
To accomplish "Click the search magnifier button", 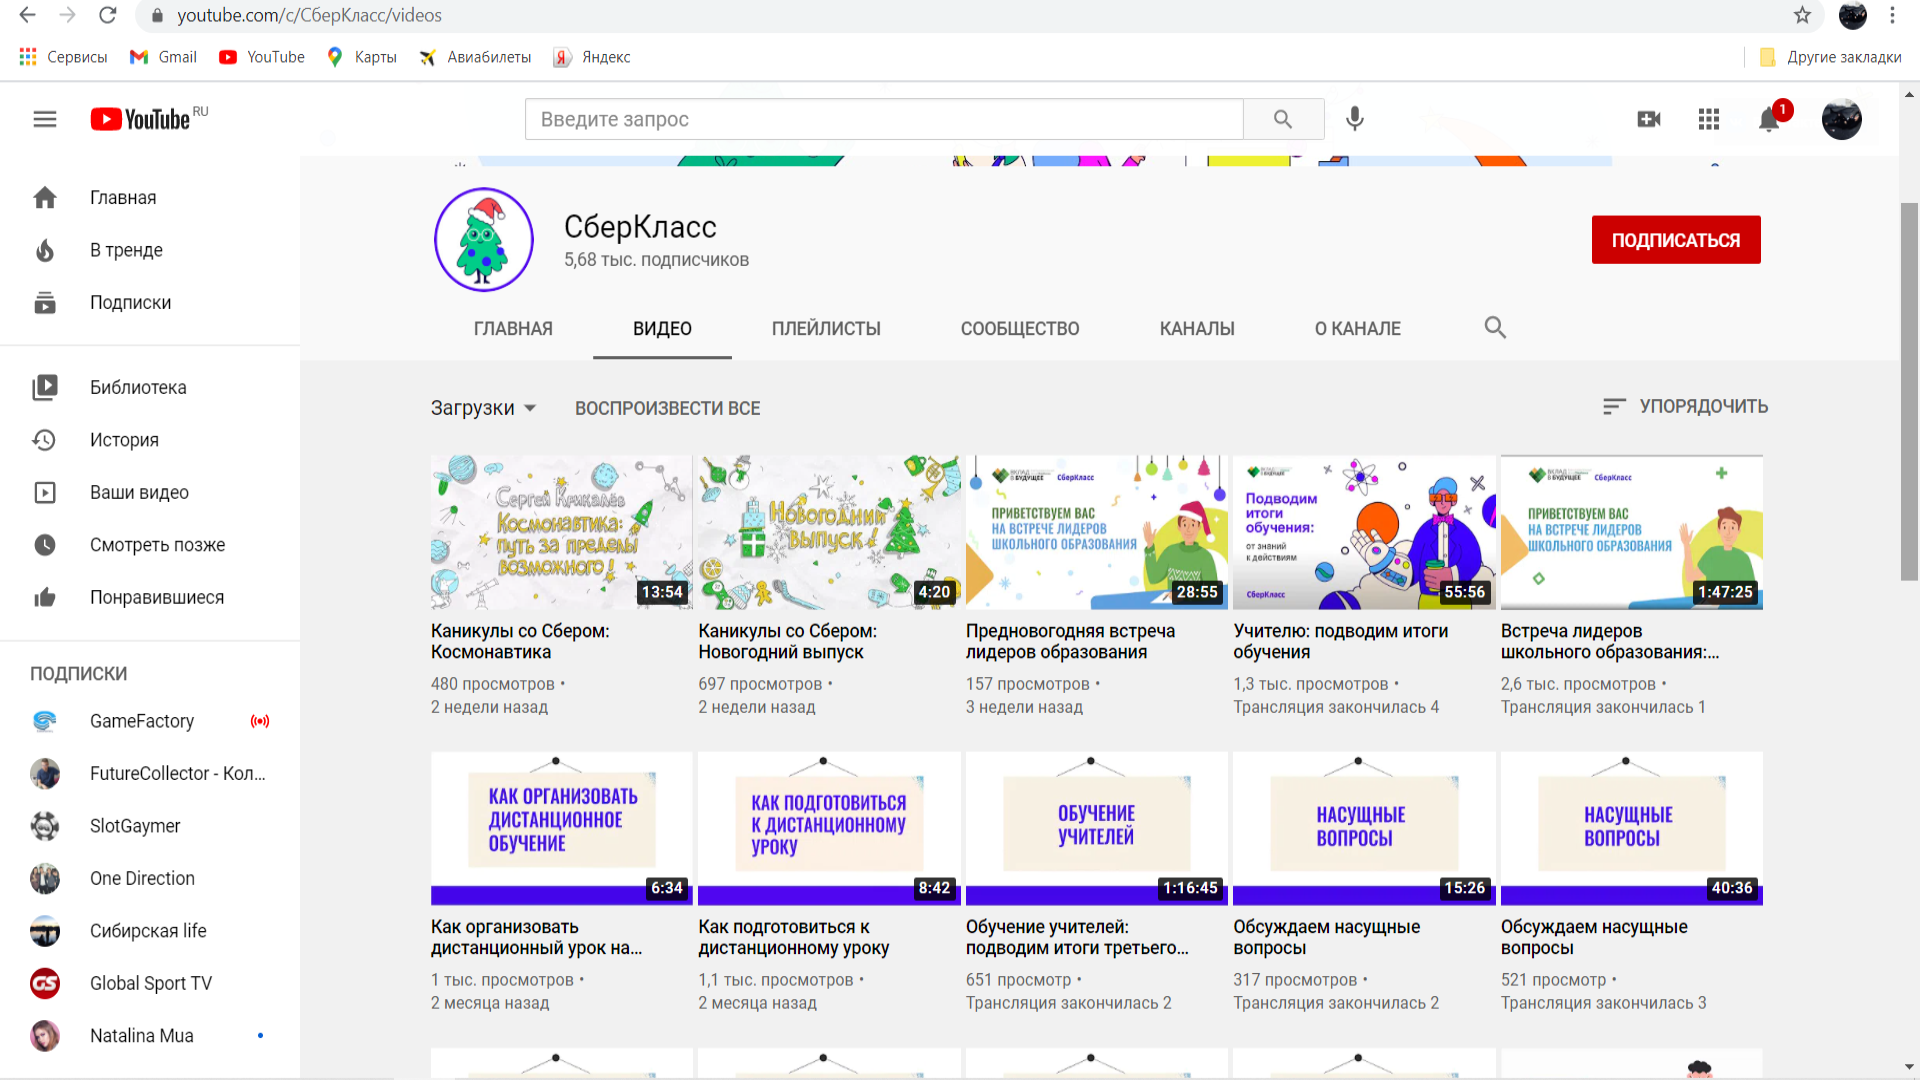I will pyautogui.click(x=1283, y=119).
